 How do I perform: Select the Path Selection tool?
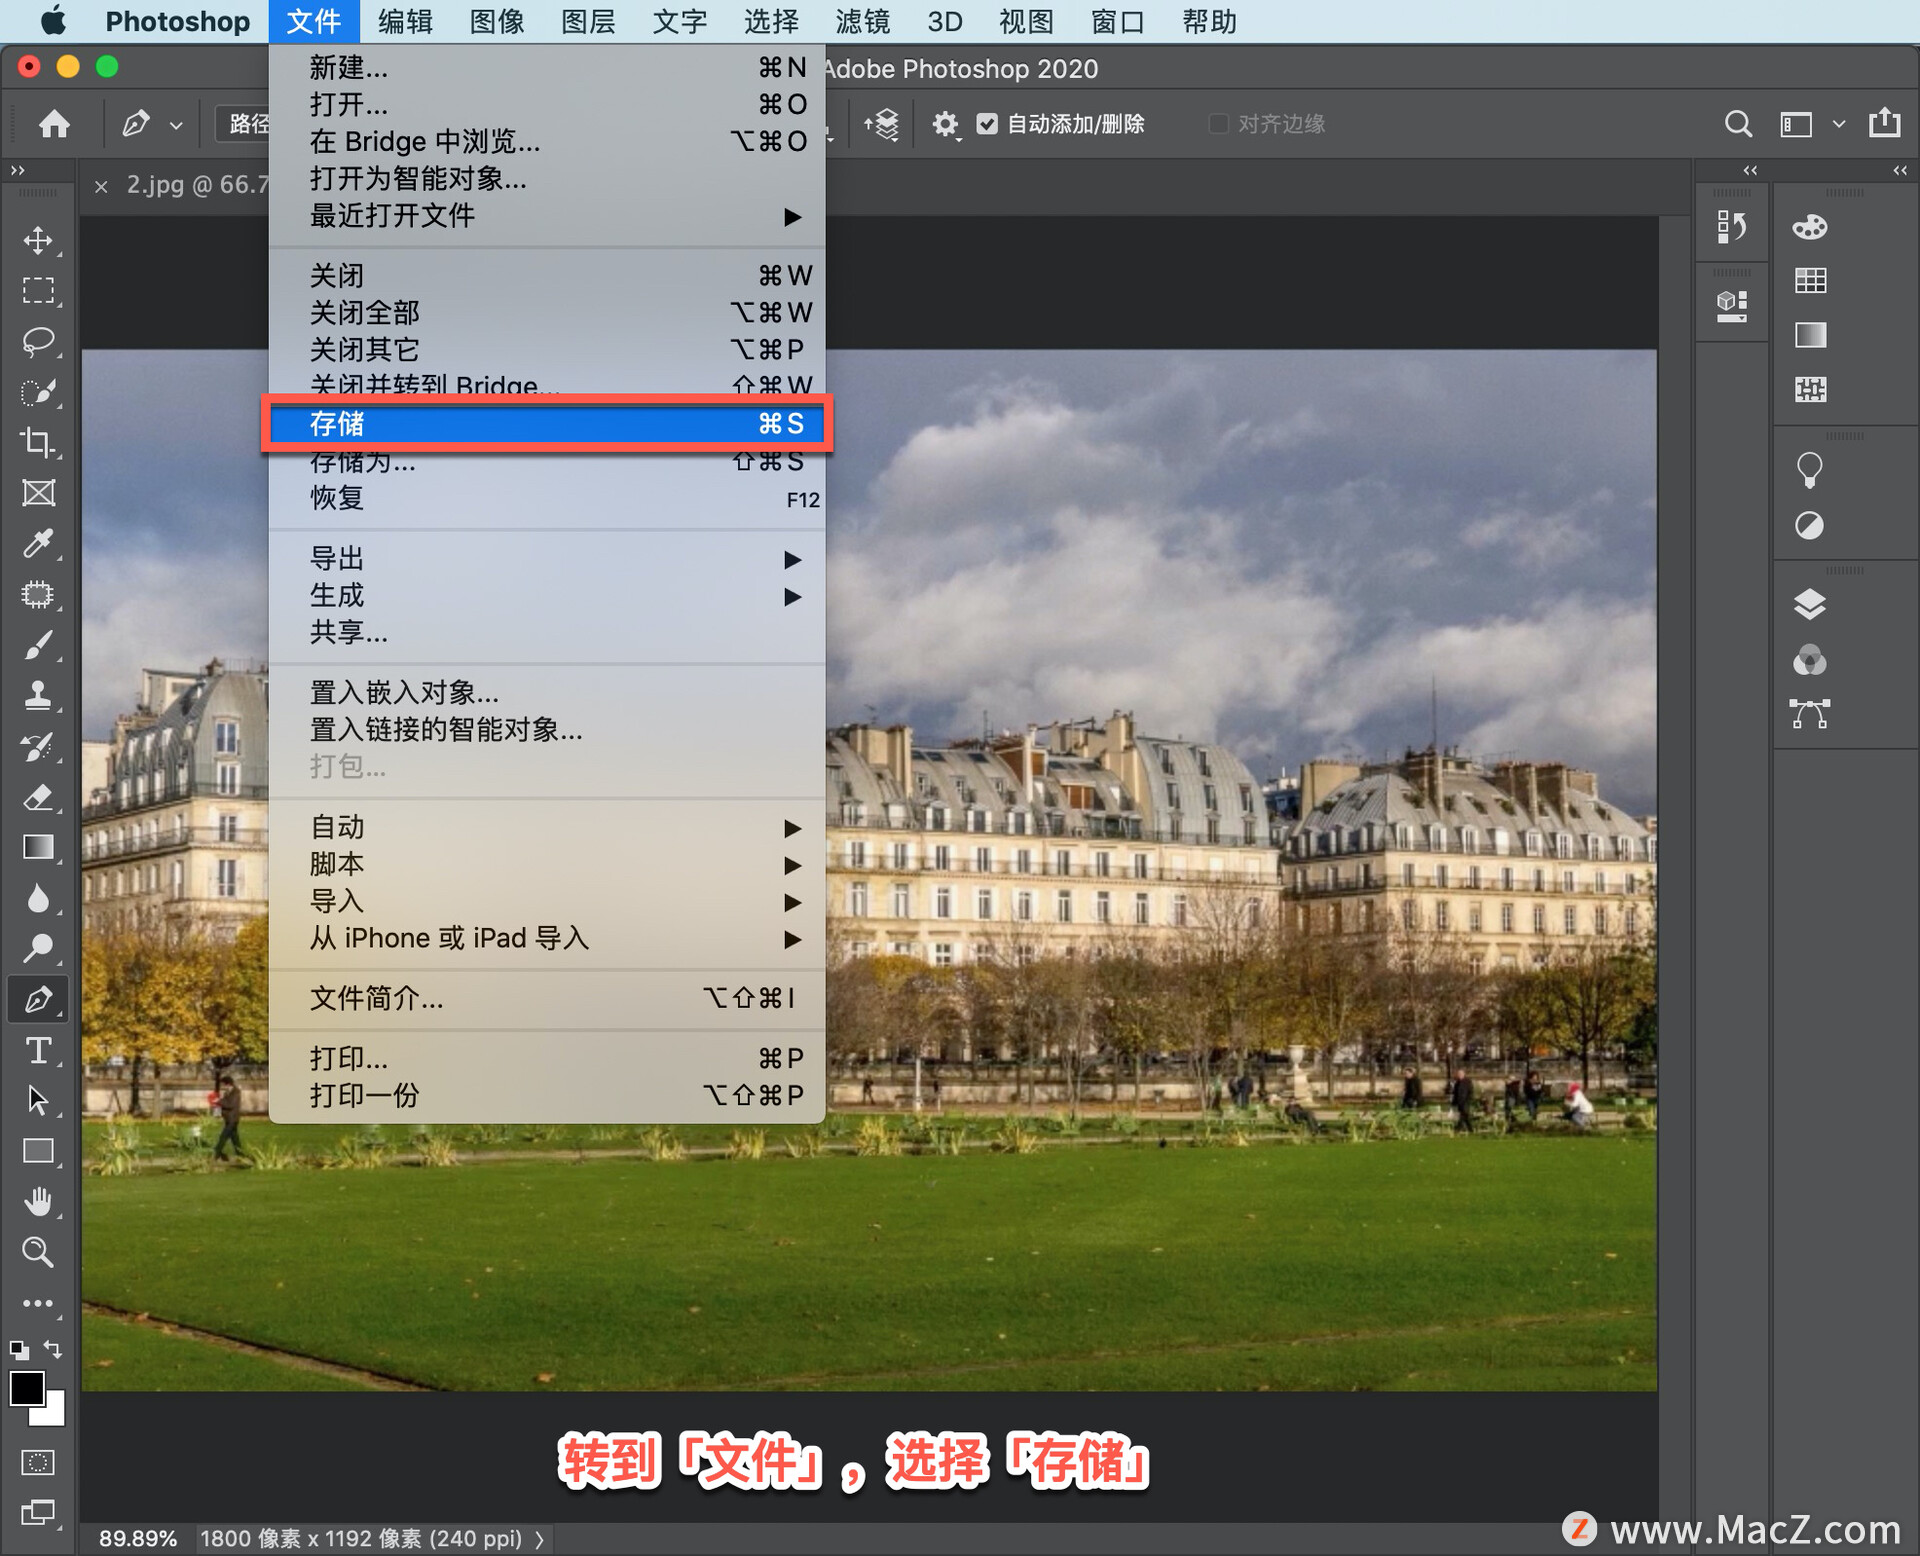(x=38, y=1100)
